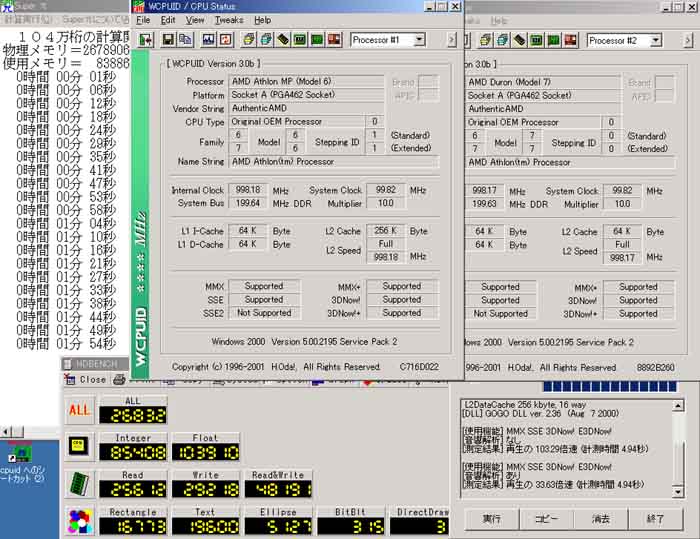Click the L2 Cache 64 K value in the Processor #2 window
This screenshot has width=700, height=539.
621,231
